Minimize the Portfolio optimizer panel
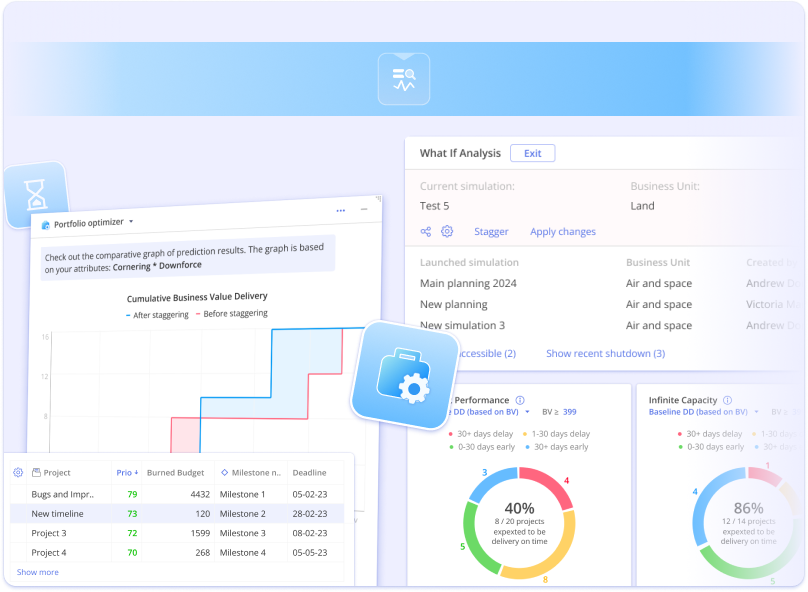The height and width of the screenshot is (592, 808). (364, 209)
